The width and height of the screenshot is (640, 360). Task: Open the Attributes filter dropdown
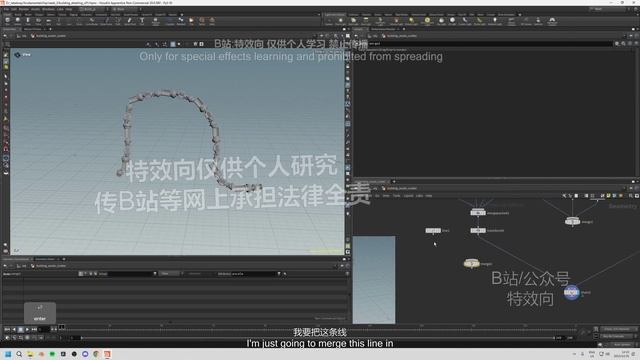[x=279, y=274]
